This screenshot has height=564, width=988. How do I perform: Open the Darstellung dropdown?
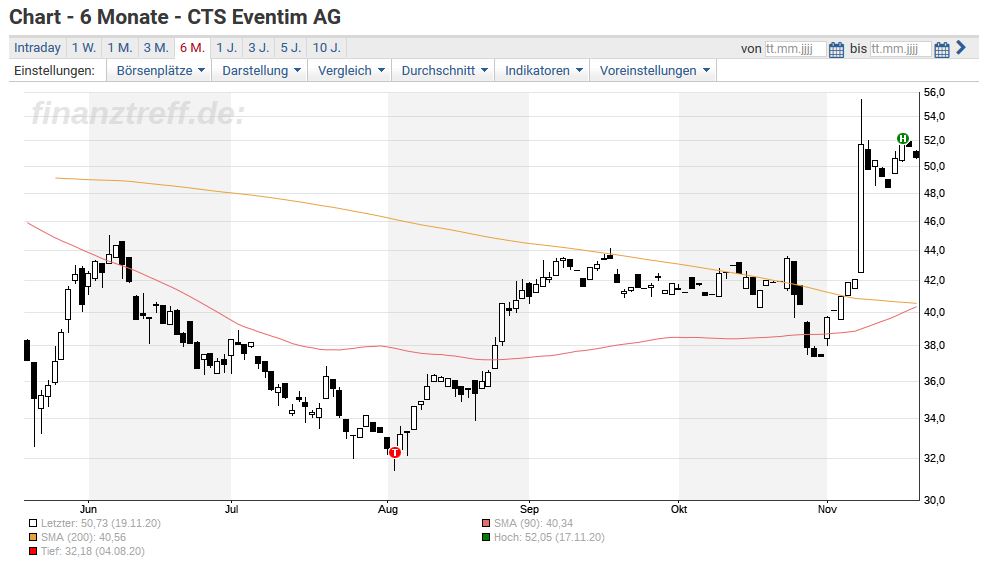click(x=261, y=71)
